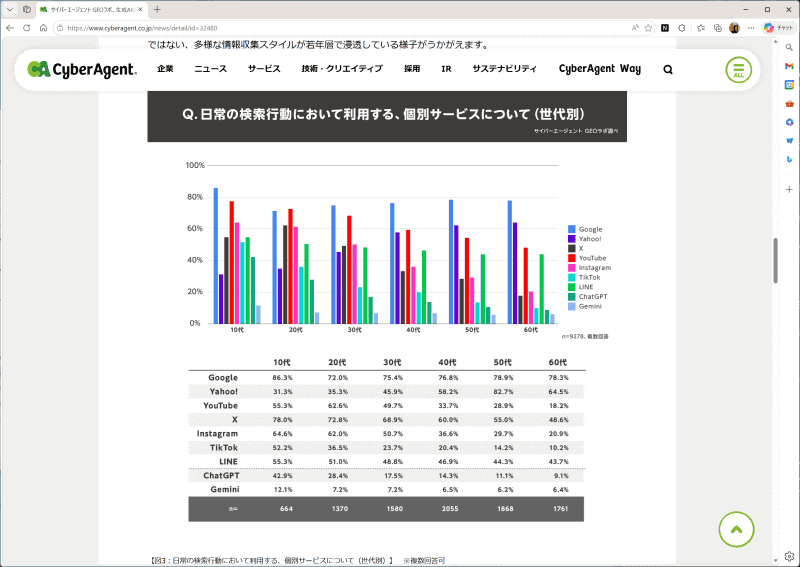Open Gmail in the sidebar
The image size is (800, 567).
789,66
